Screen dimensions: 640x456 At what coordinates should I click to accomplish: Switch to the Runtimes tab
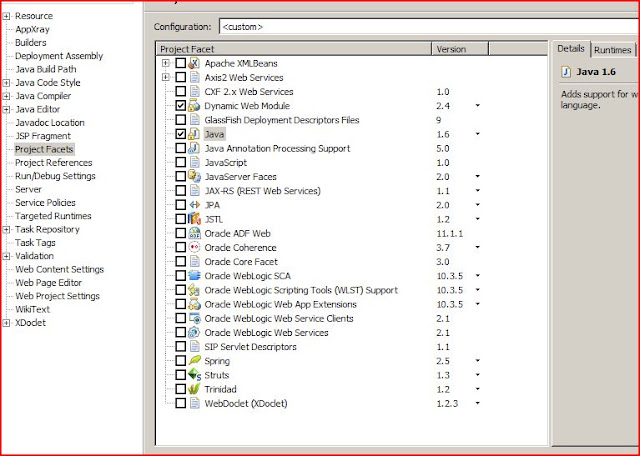point(612,50)
